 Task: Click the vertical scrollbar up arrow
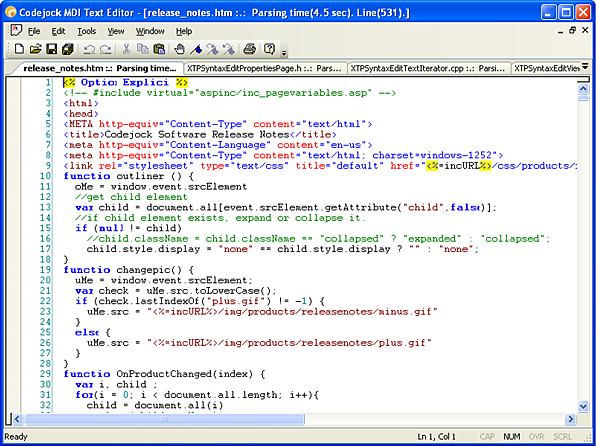coord(583,89)
